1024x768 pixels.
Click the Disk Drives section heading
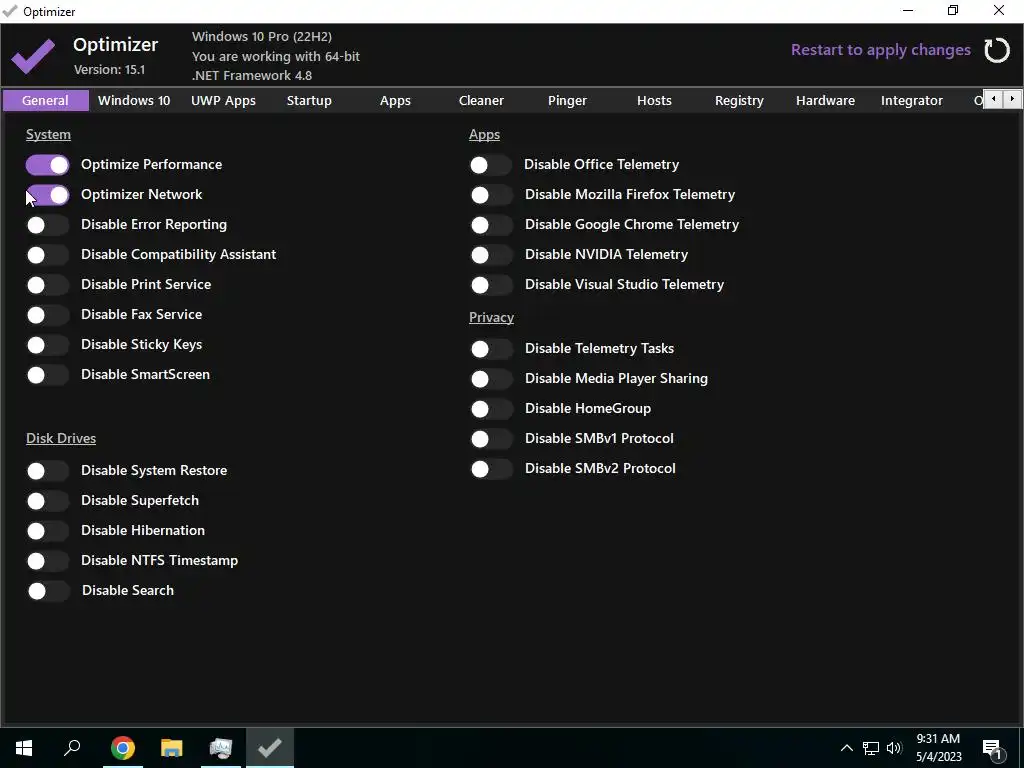(x=61, y=438)
